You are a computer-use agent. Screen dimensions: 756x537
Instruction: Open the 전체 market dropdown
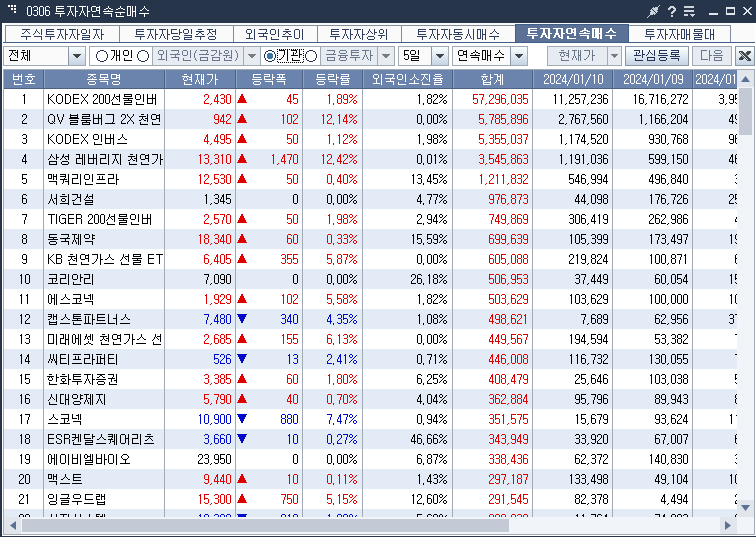coord(77,56)
